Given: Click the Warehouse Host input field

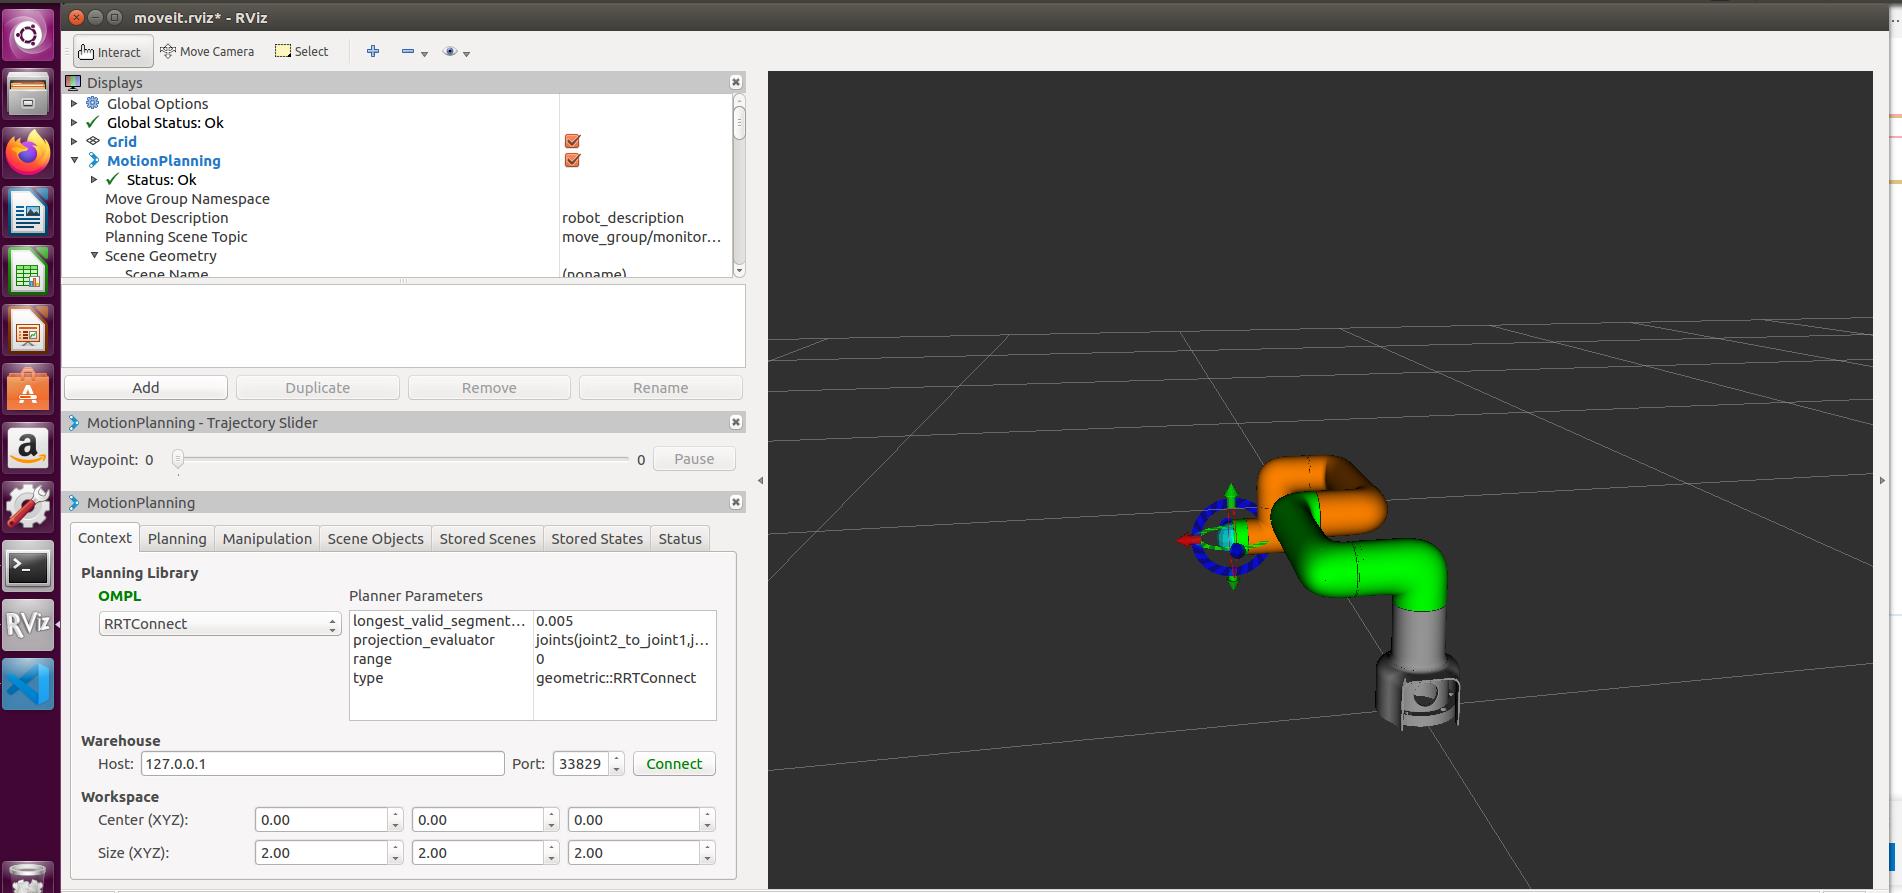Looking at the screenshot, I should tap(322, 764).
